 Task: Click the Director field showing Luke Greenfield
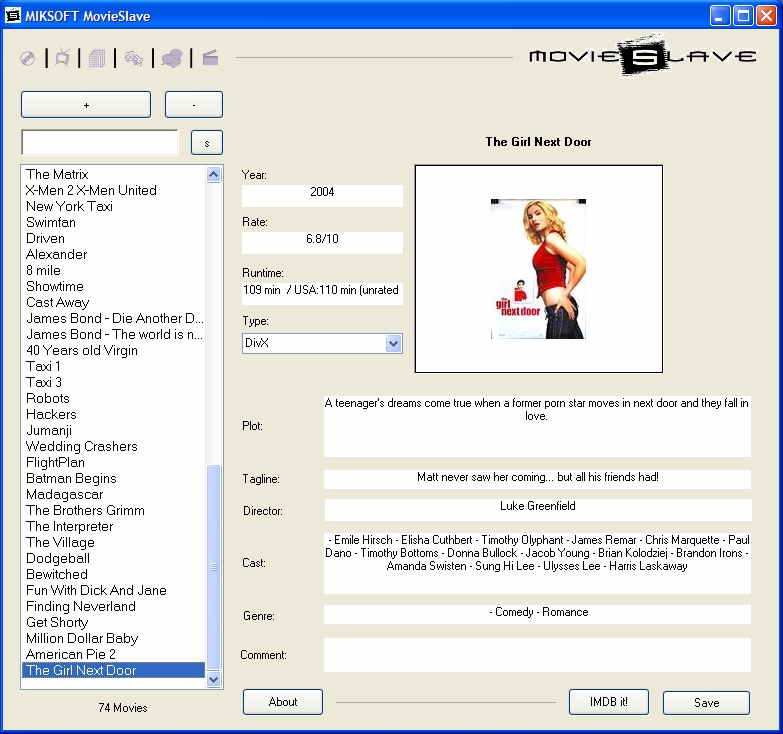538,509
